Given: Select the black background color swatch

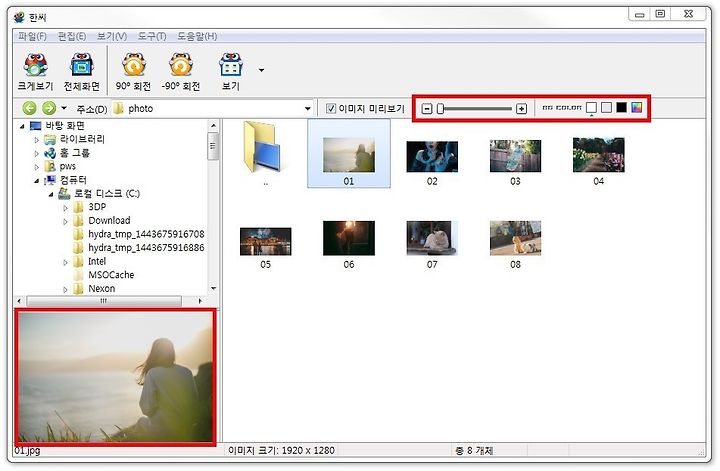Looking at the screenshot, I should coord(621,107).
